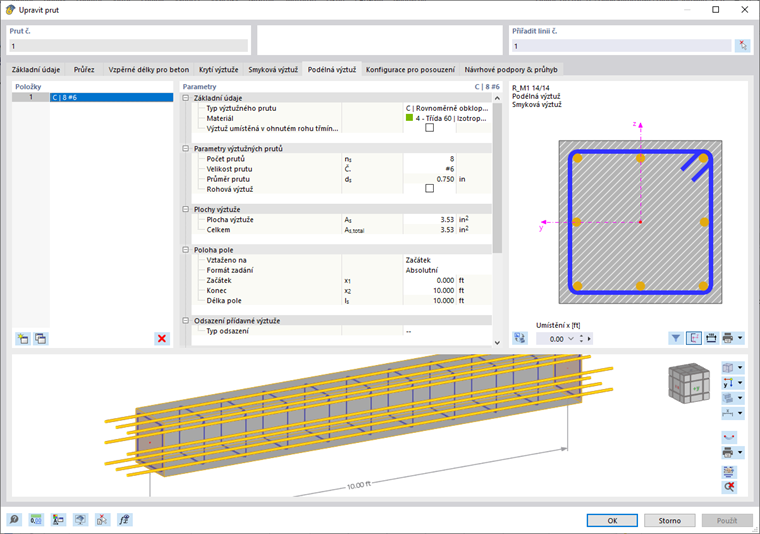Switch to the 'Základní údaje' tab

(x=36, y=69)
